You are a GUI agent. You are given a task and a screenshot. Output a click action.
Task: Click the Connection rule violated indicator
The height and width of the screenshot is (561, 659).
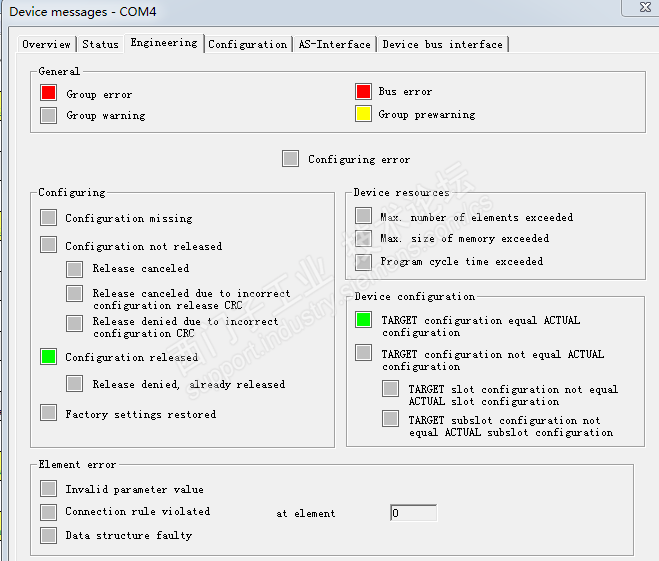48,512
